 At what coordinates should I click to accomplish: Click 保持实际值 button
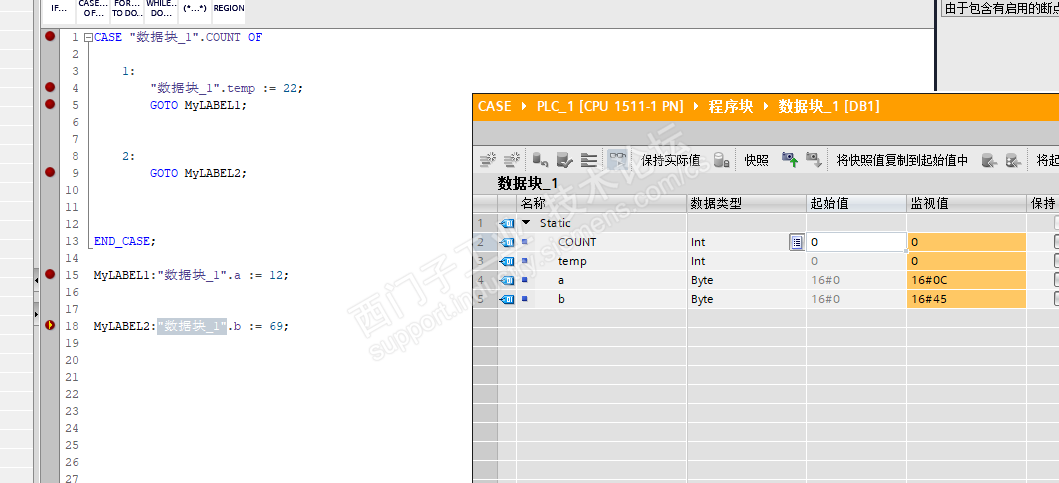coord(671,161)
